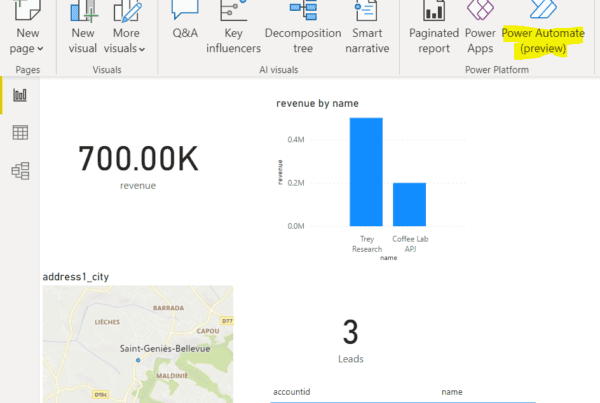600x403 pixels.
Task: Select the 3 Leads card
Action: 351,341
